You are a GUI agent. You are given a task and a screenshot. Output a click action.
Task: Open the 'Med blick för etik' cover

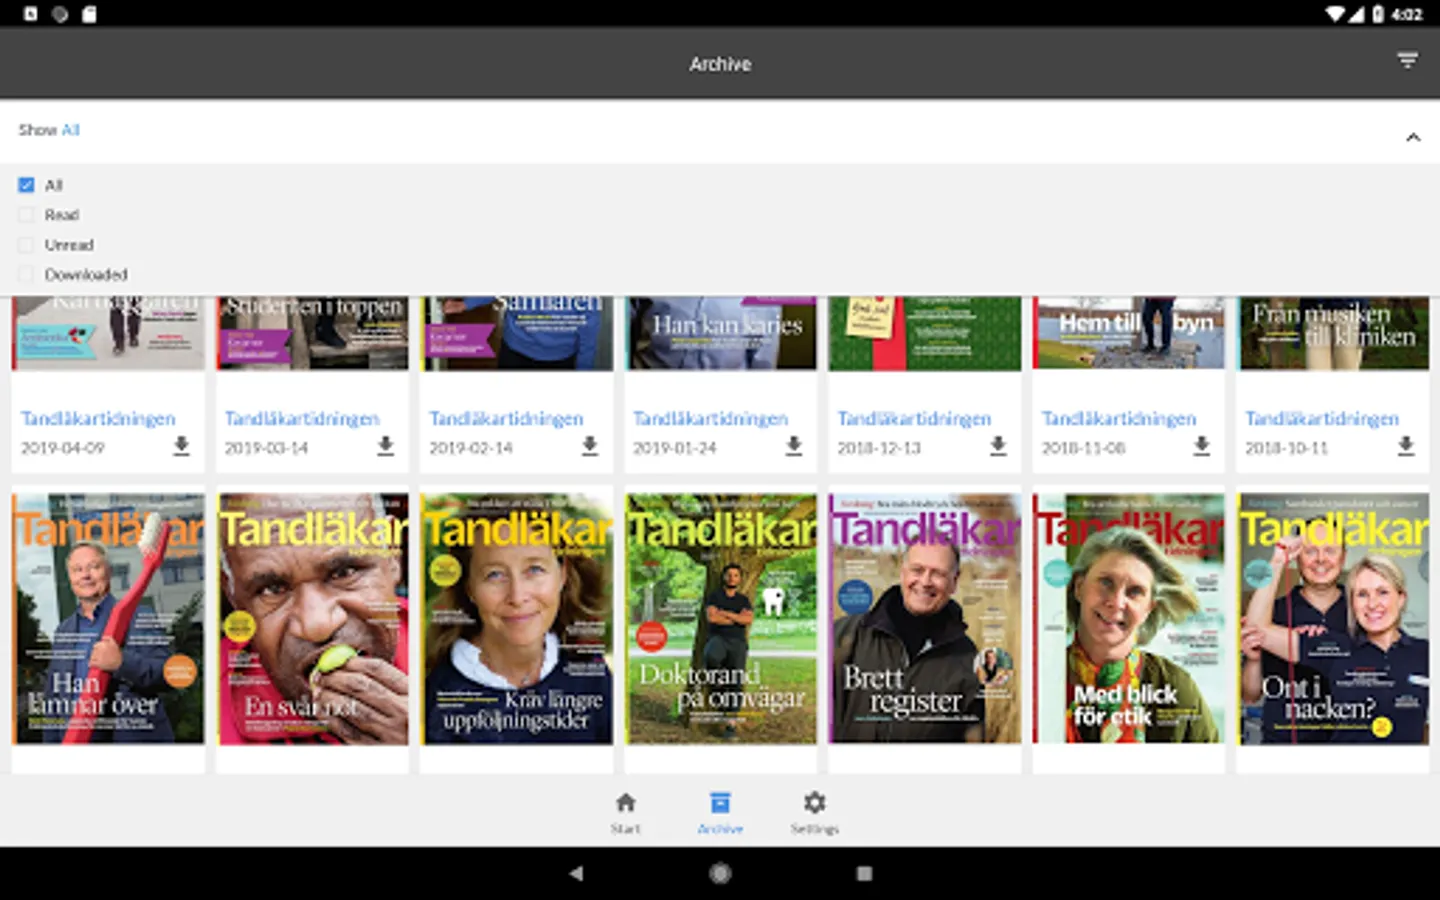pos(1129,619)
